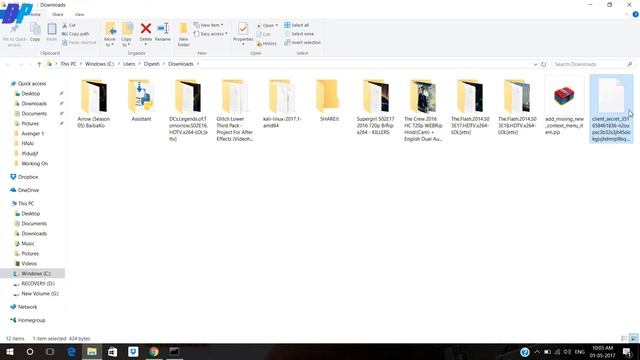Open OneDrive in navigation pane
The image size is (640, 360).
point(28,190)
